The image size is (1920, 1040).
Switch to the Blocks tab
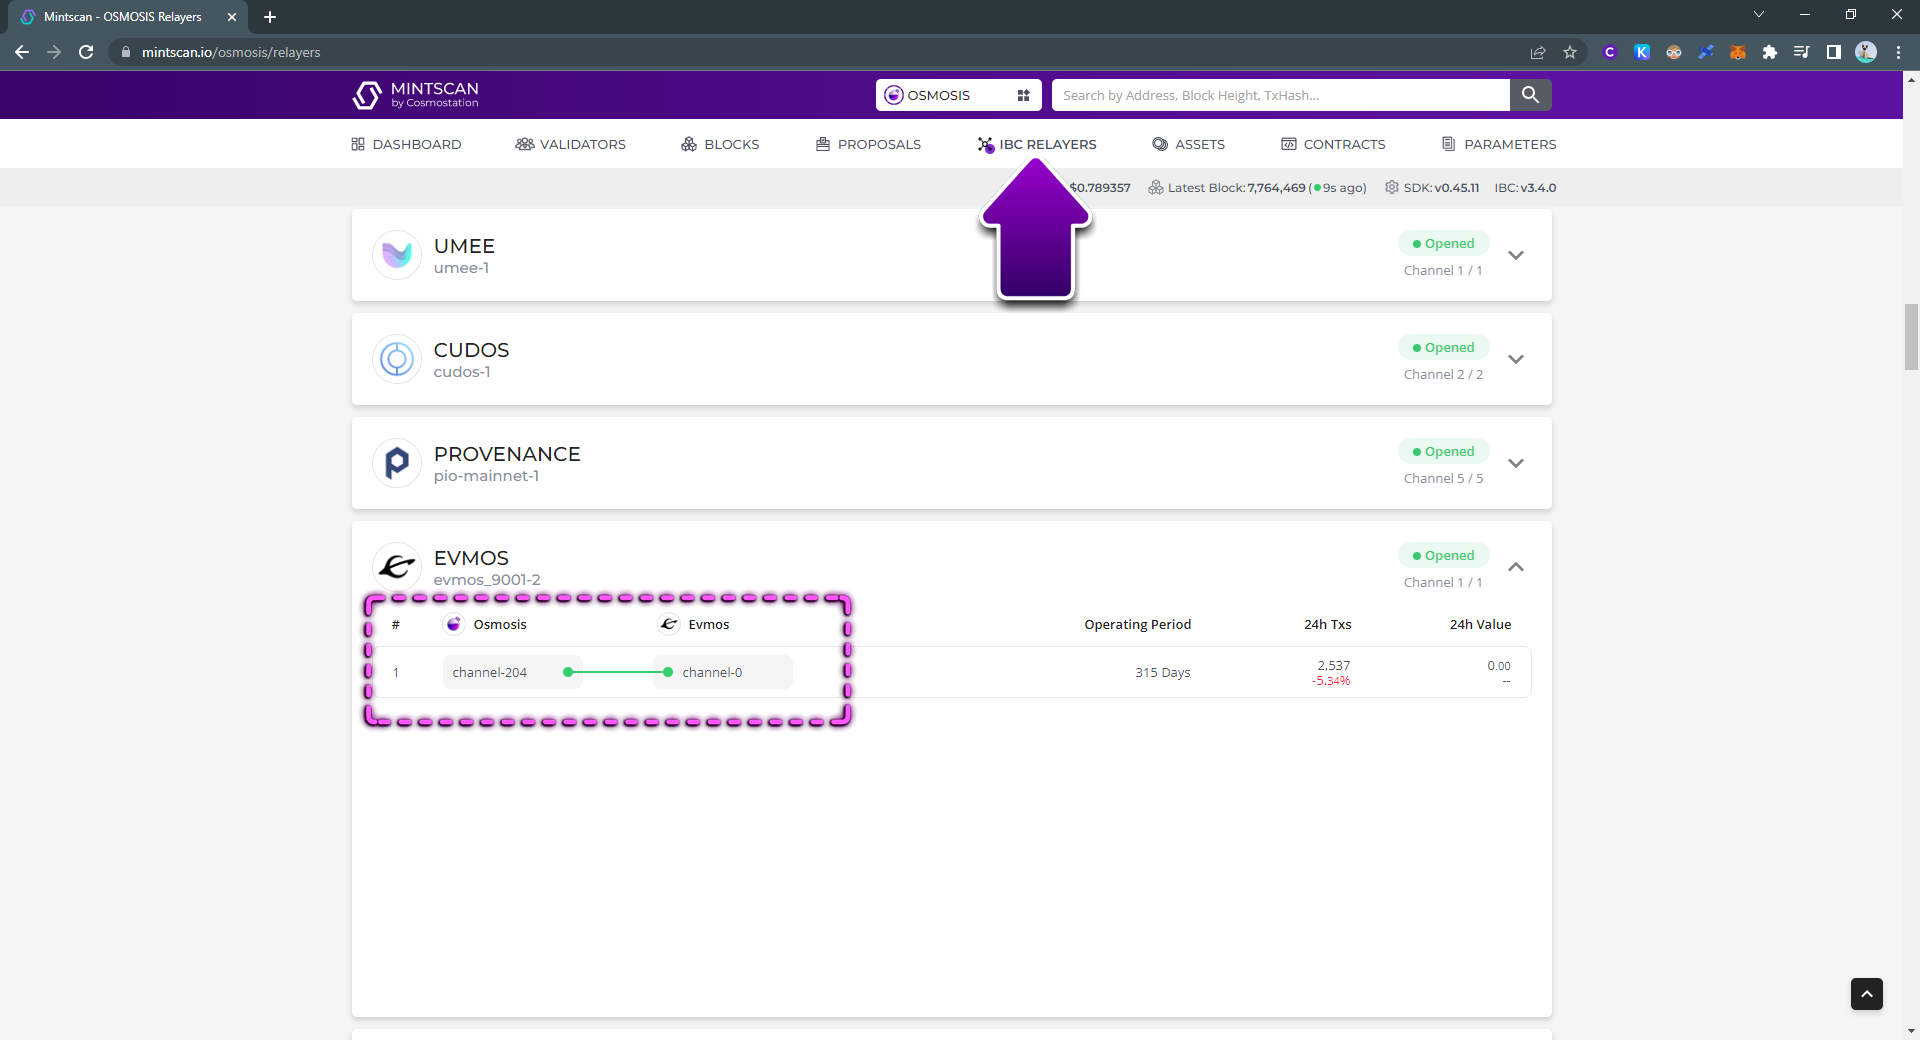click(x=720, y=144)
